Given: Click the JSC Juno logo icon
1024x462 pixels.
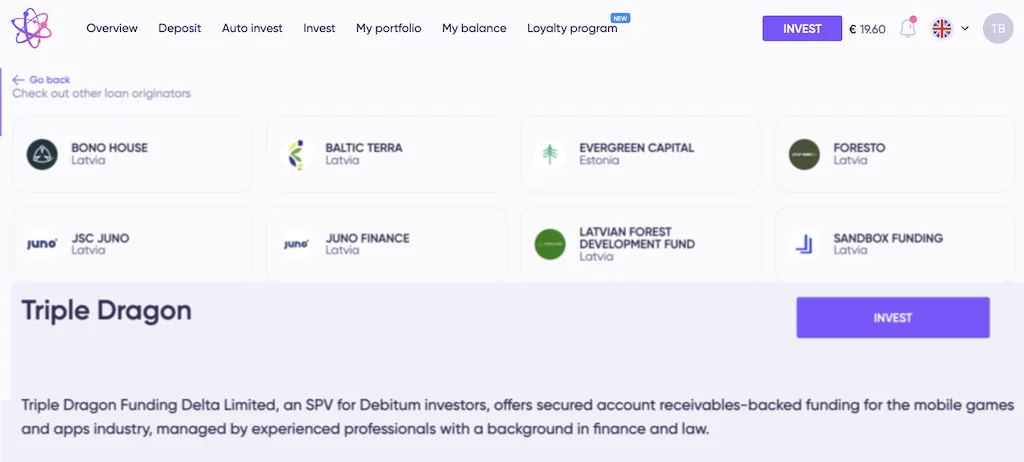Looking at the screenshot, I should [x=42, y=244].
